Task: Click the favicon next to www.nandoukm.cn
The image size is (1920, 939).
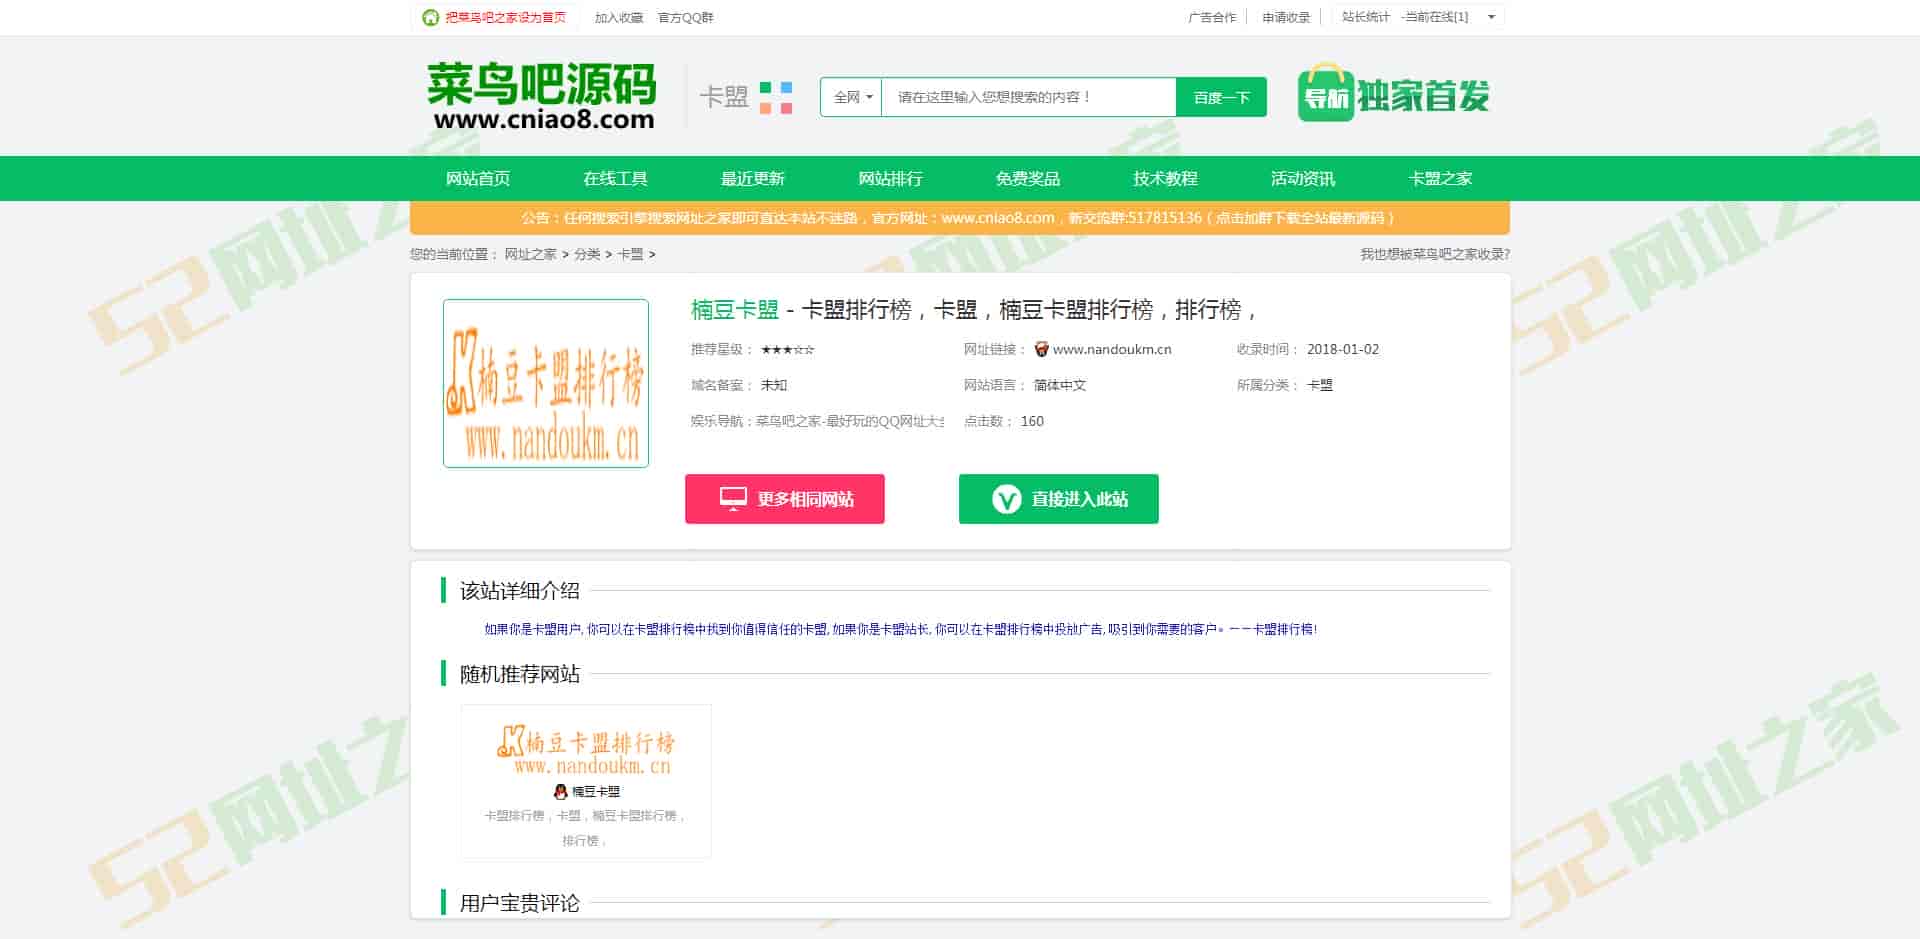Action: tap(1041, 349)
